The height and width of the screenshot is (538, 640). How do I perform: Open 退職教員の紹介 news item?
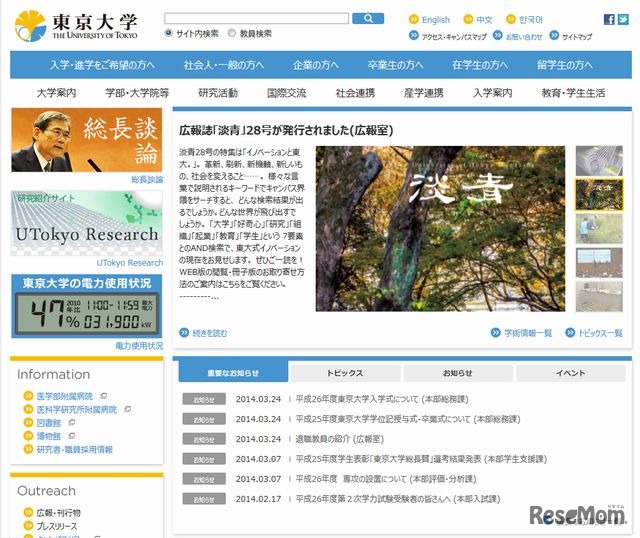click(x=340, y=439)
